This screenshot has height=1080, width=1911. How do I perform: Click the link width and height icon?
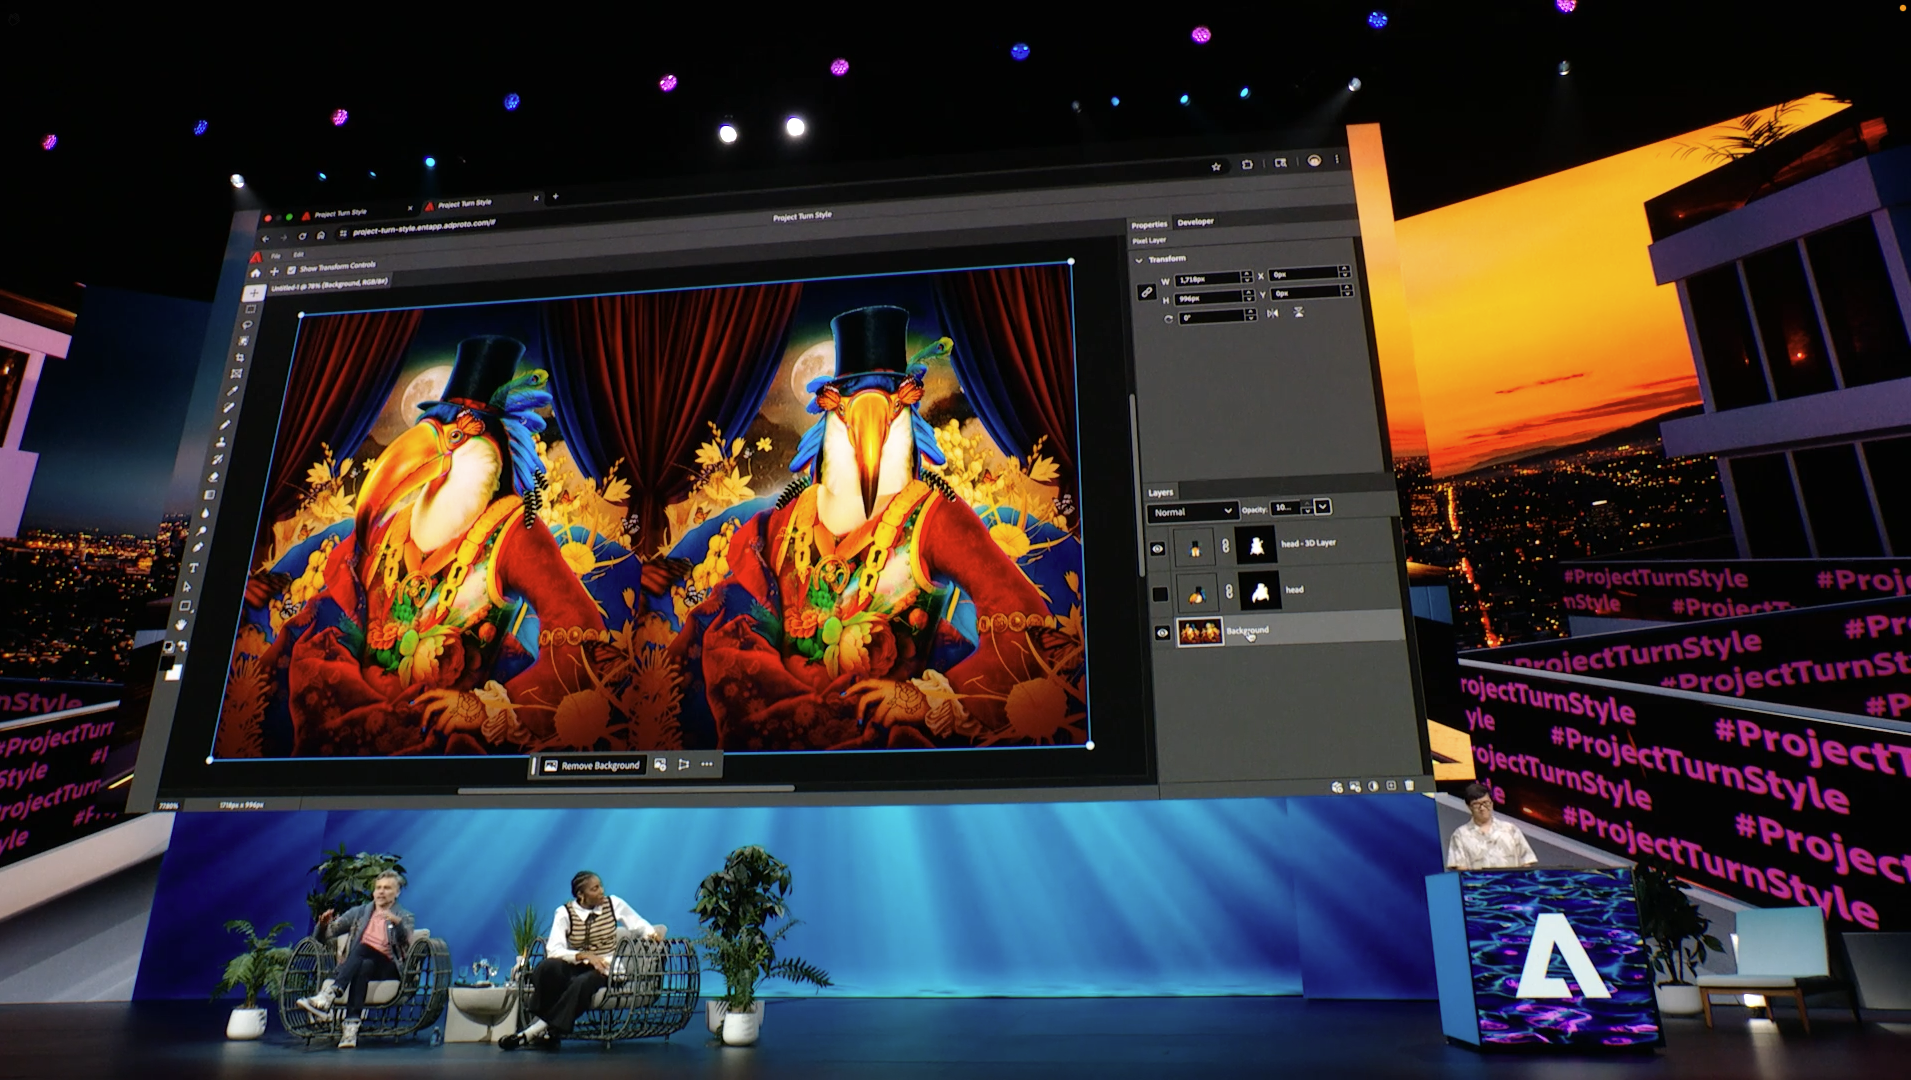click(x=1147, y=292)
